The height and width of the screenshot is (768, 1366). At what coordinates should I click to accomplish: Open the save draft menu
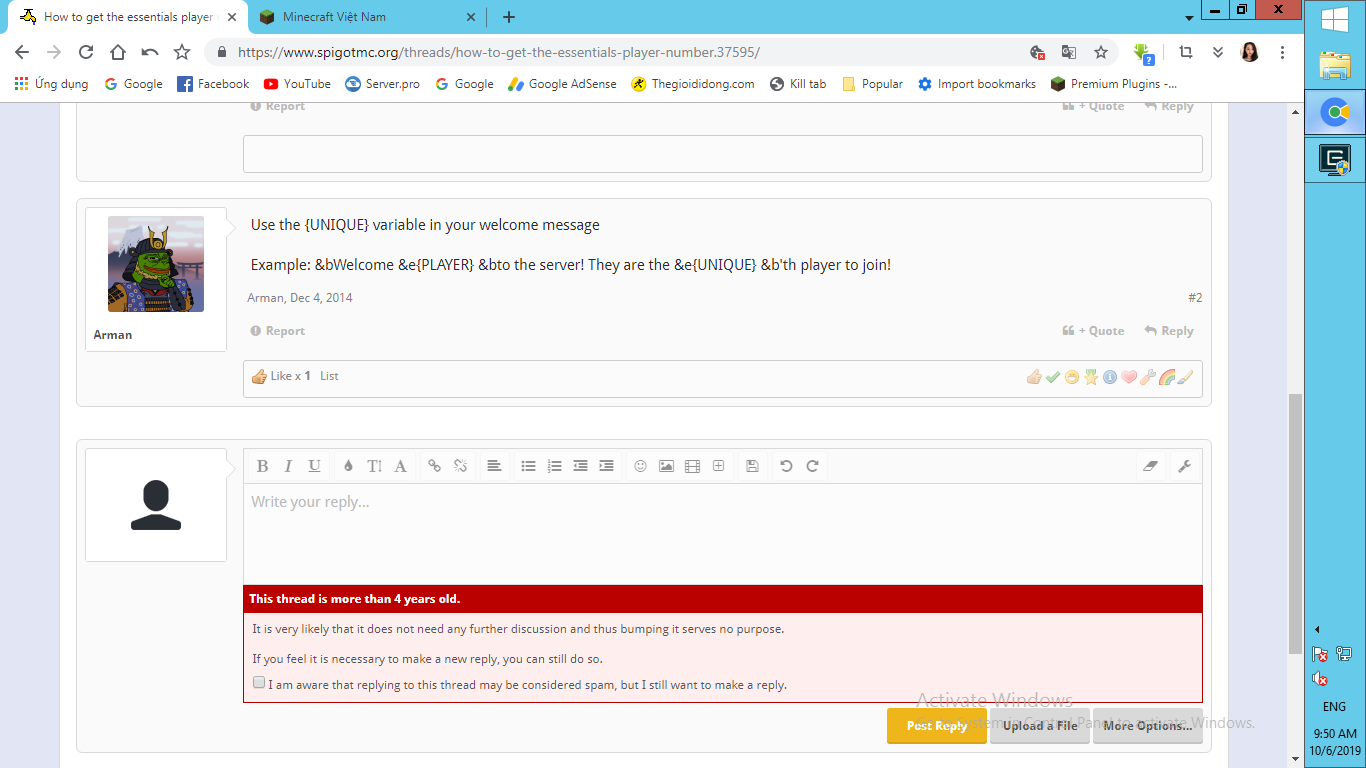coord(752,466)
